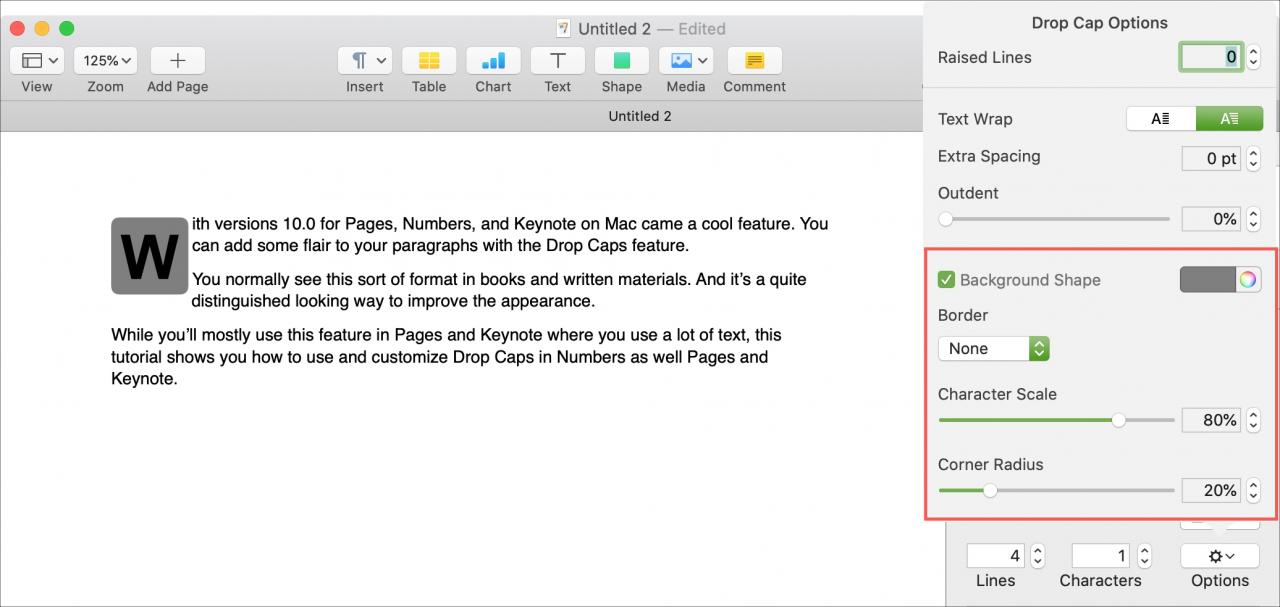Click the Pages document icon in title bar
This screenshot has width=1280, height=607.
point(564,28)
